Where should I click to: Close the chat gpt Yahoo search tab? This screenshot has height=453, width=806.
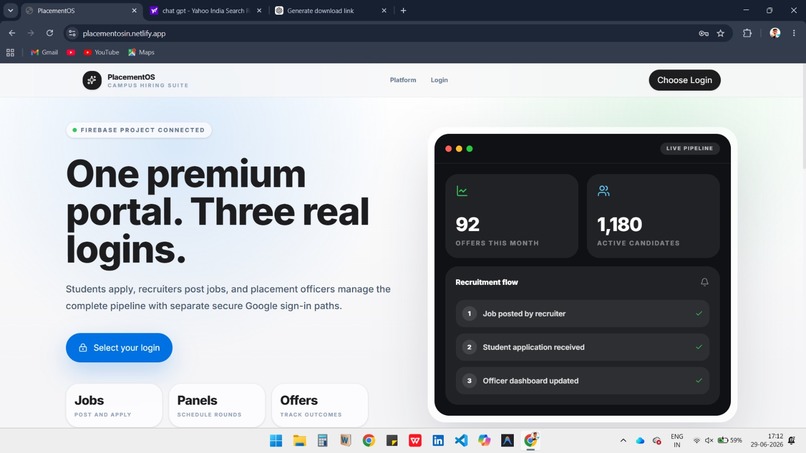pos(259,10)
